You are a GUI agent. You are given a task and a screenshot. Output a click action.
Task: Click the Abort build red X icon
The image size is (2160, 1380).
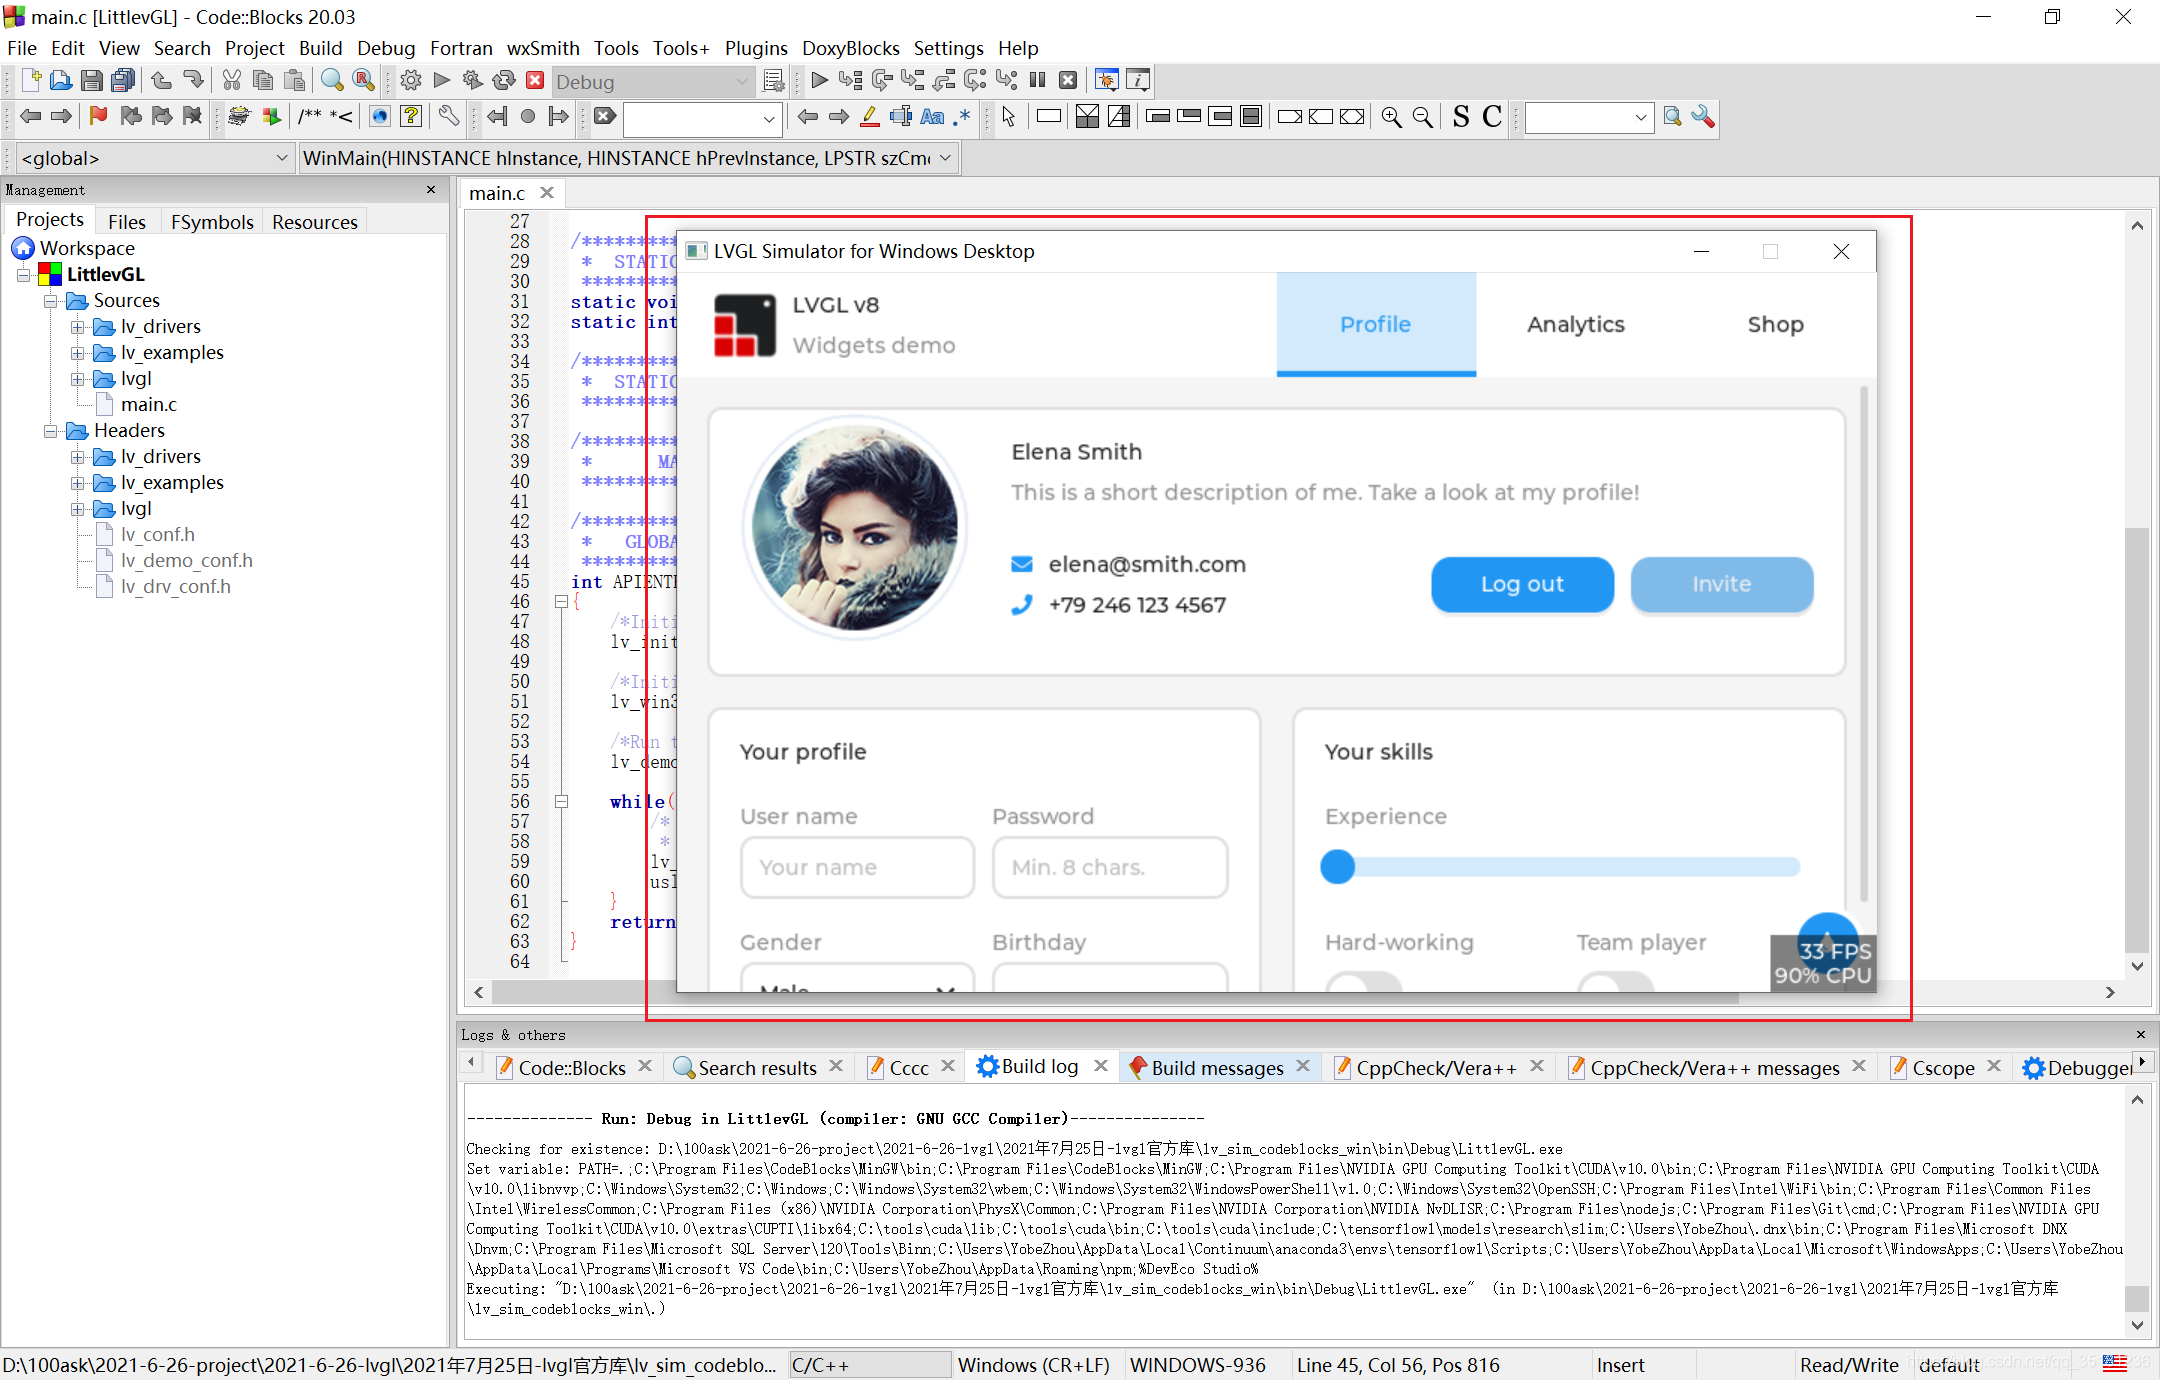point(536,81)
